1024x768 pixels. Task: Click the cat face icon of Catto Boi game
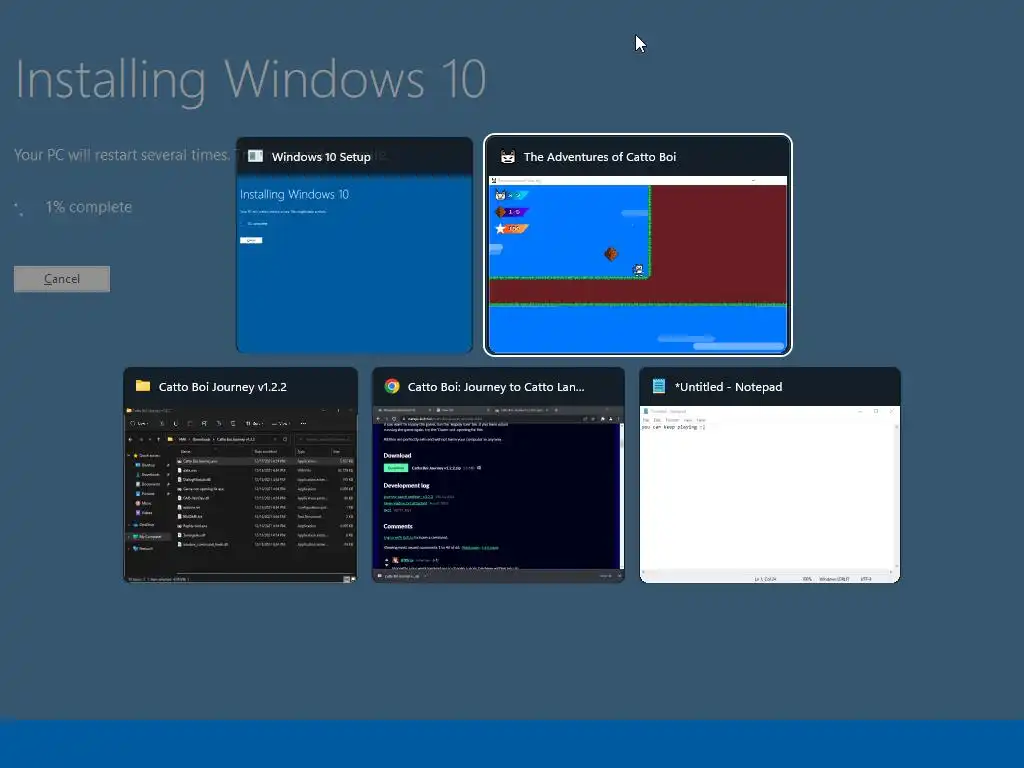click(507, 157)
